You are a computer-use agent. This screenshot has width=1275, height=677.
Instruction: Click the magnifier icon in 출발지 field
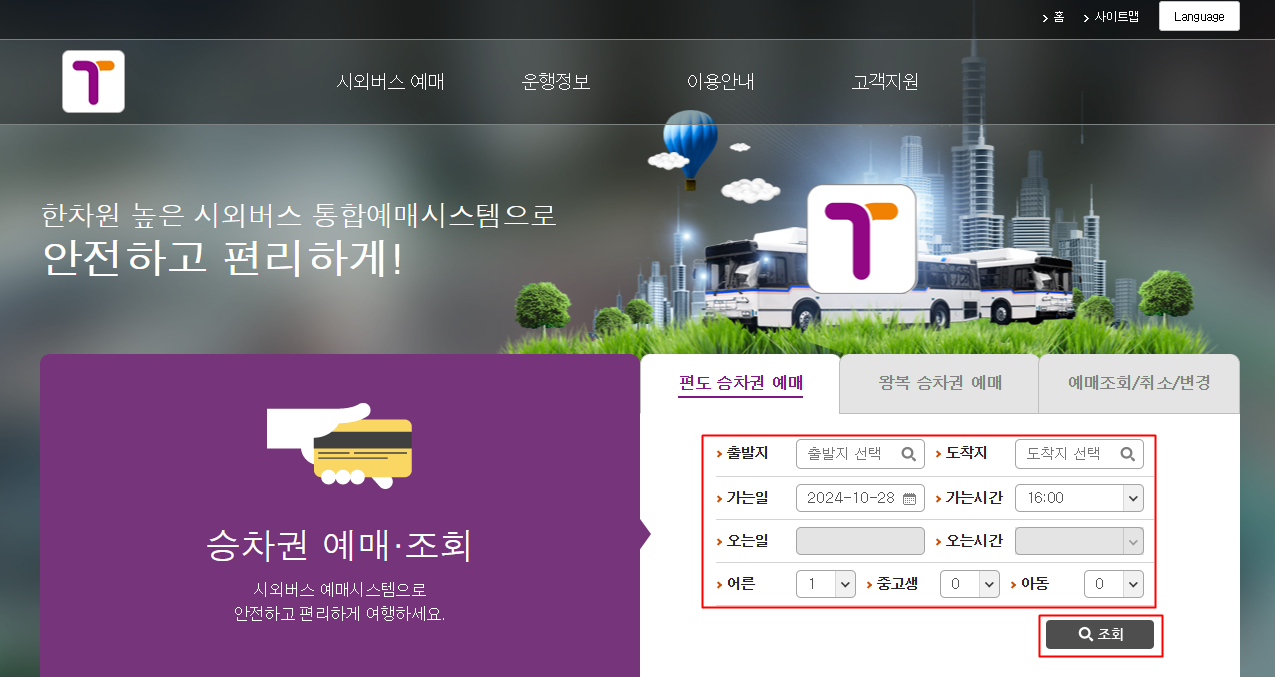[x=908, y=454]
